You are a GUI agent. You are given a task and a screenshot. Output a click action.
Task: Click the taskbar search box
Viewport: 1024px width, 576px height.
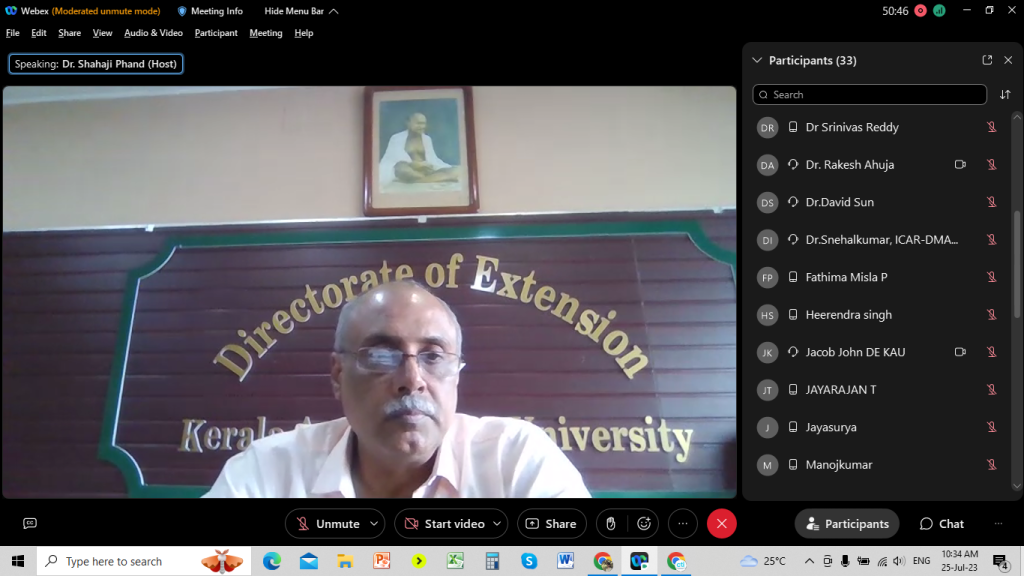pos(144,561)
